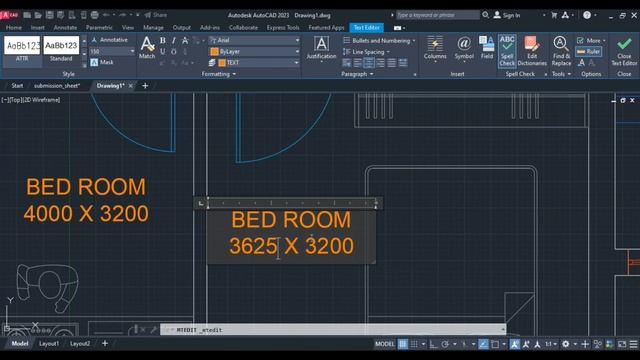Open the Columns menu

tap(435, 49)
